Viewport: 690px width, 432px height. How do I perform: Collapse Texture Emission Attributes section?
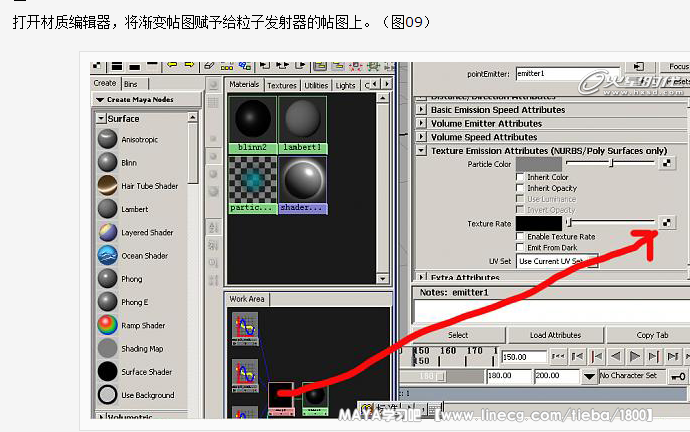click(x=421, y=150)
